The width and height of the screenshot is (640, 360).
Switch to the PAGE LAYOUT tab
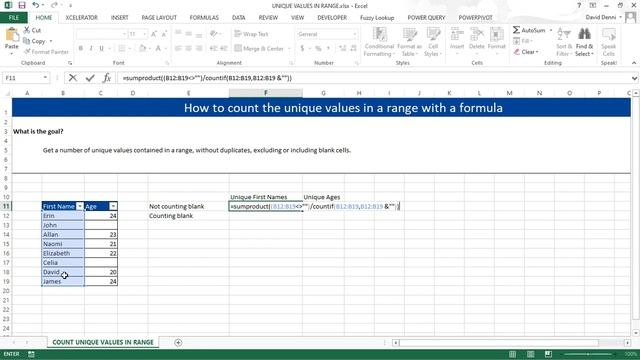(159, 18)
